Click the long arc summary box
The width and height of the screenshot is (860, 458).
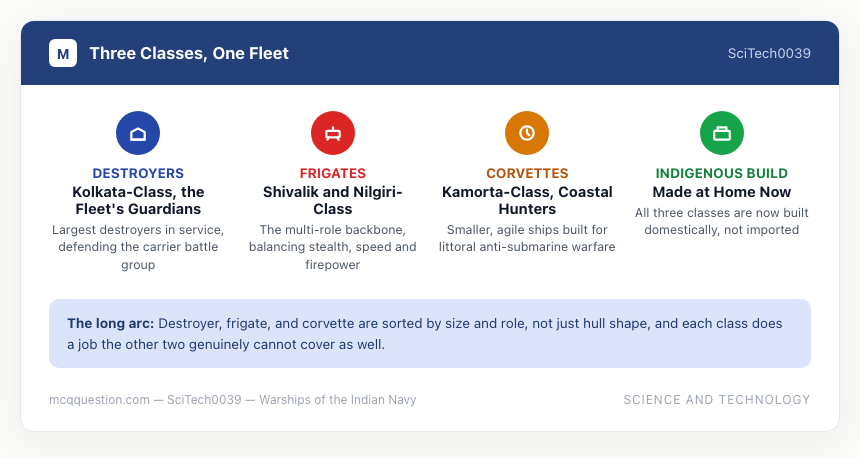(430, 333)
